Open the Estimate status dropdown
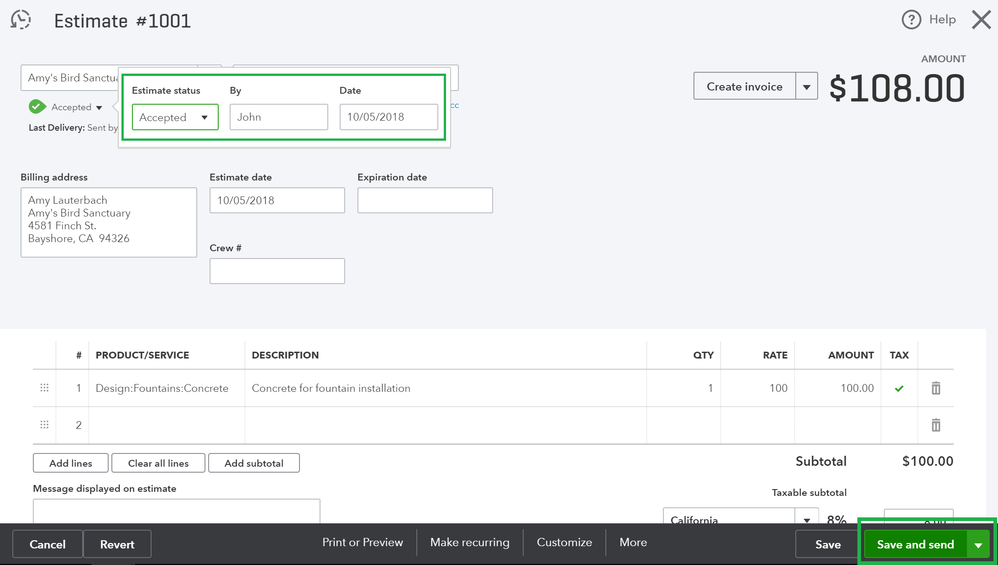Screen dimensions: 998x565 coord(175,117)
